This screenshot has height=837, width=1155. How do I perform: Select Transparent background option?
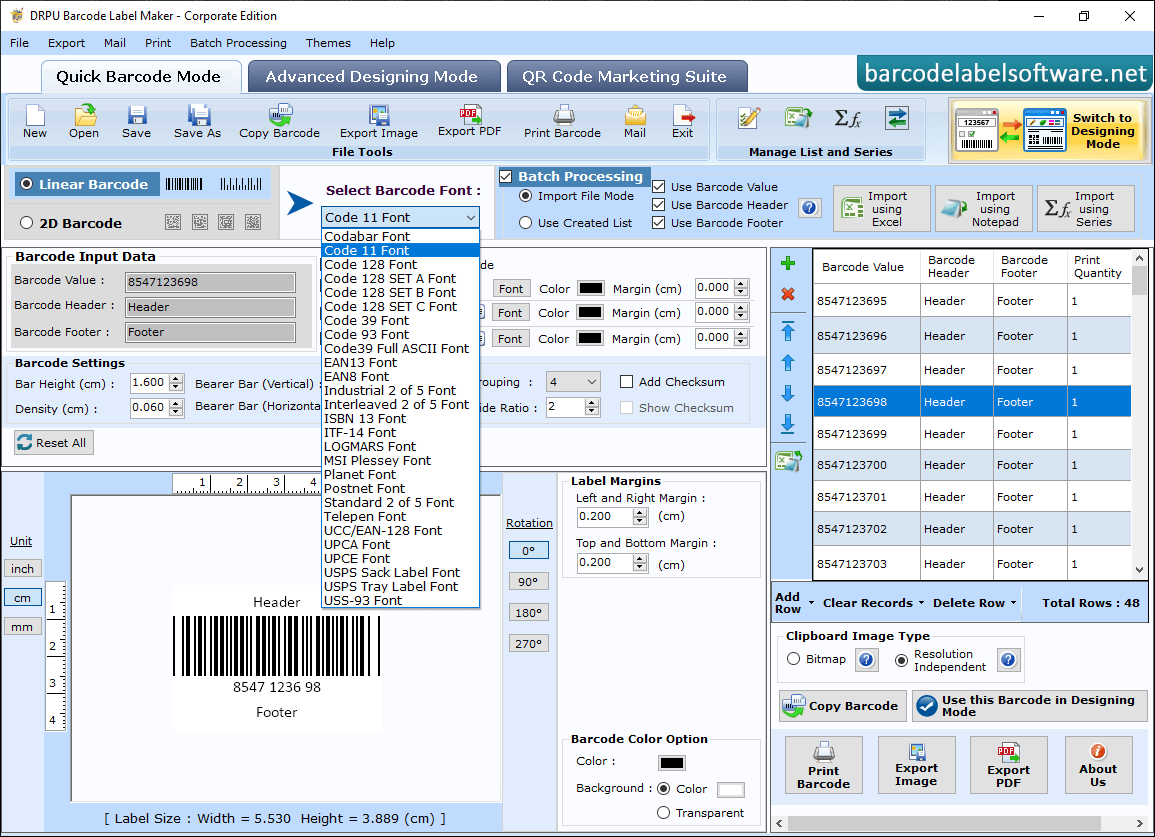[663, 813]
